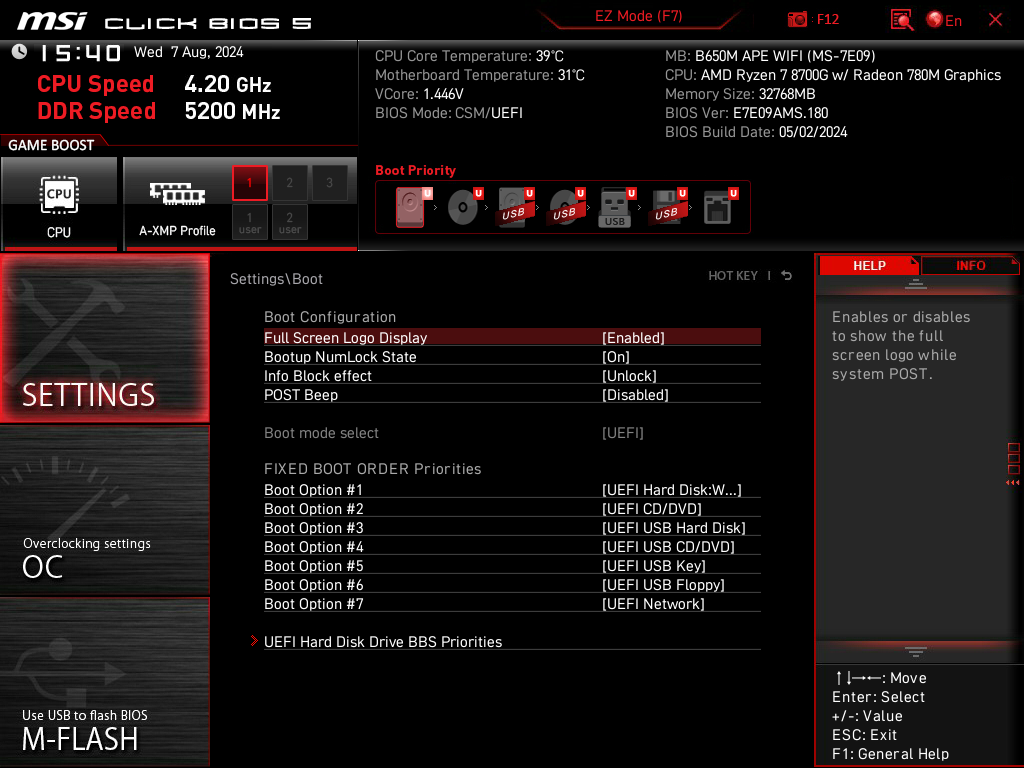This screenshot has height=768, width=1024.
Task: Open the SETTINGS menu panel
Action: tap(104, 338)
